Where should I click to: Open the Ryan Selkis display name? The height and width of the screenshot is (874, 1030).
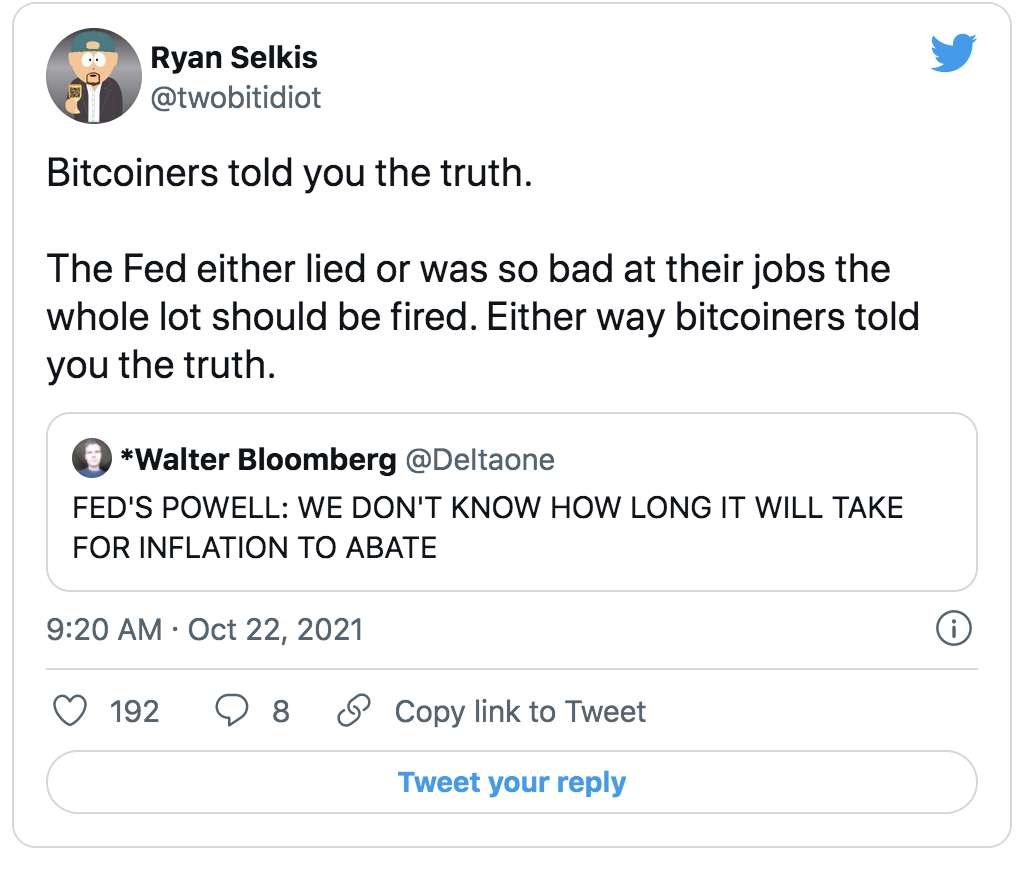coord(234,57)
